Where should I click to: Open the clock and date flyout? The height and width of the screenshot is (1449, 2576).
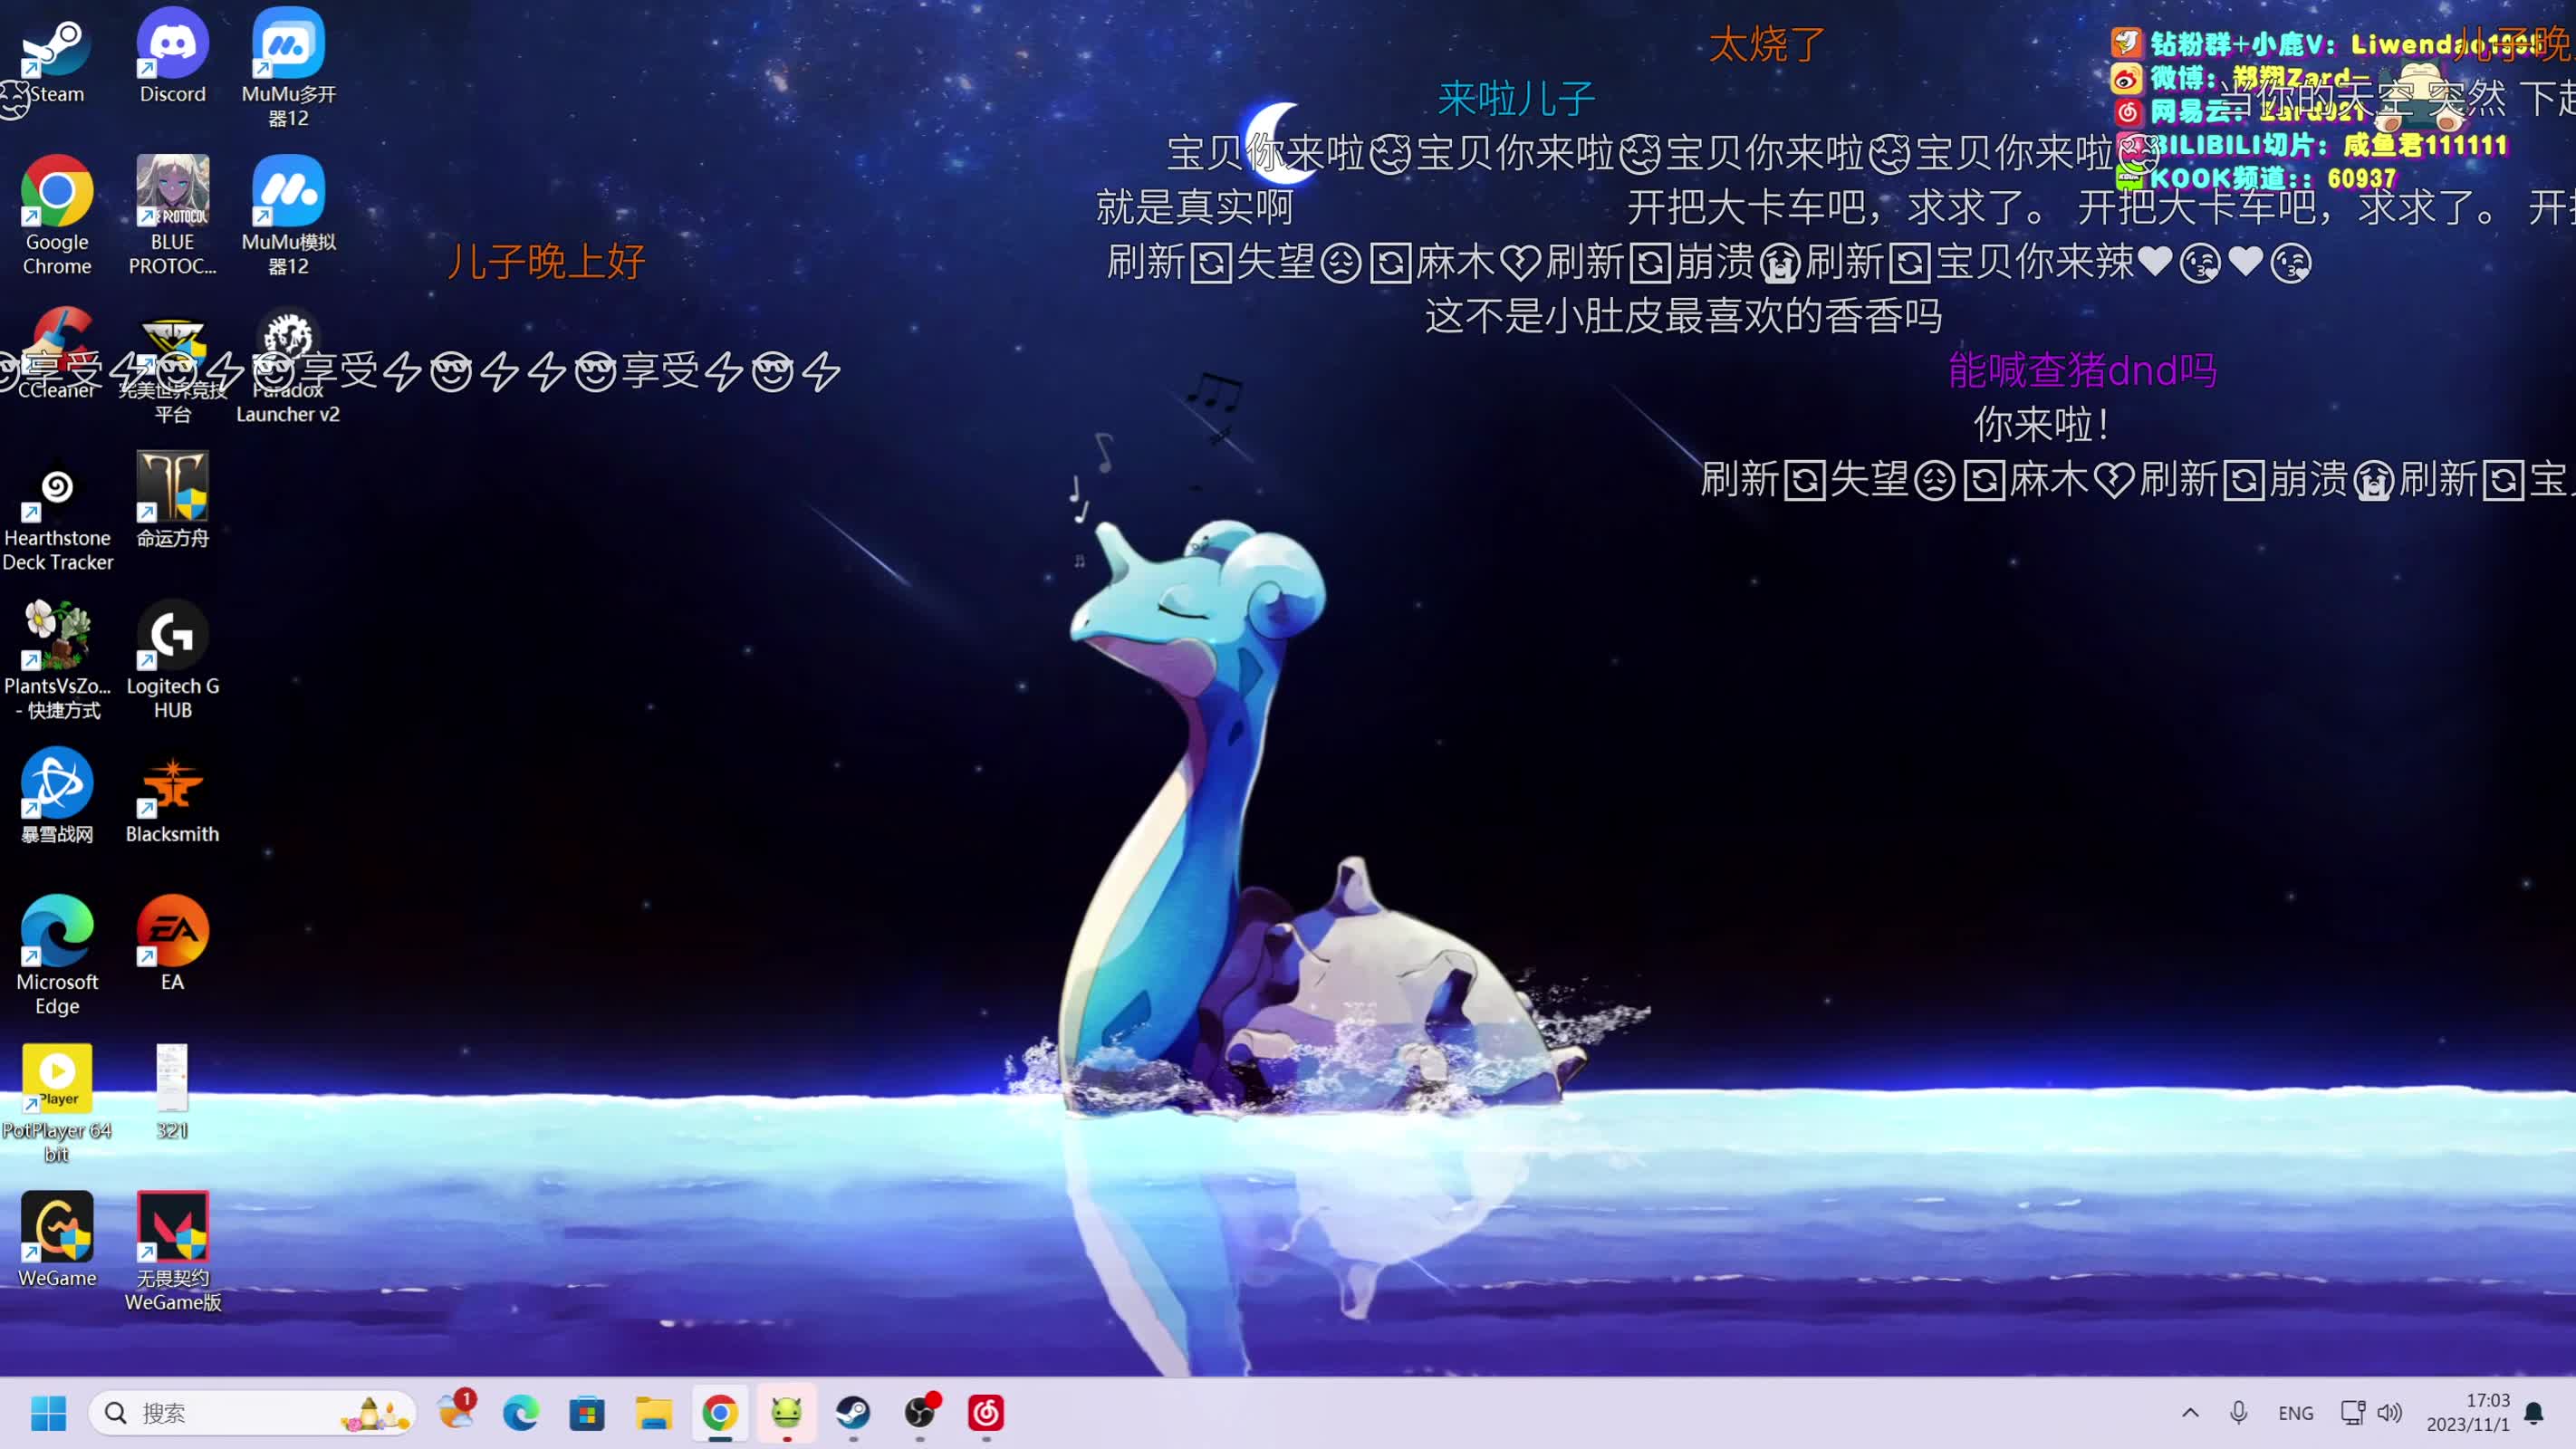[2468, 1413]
